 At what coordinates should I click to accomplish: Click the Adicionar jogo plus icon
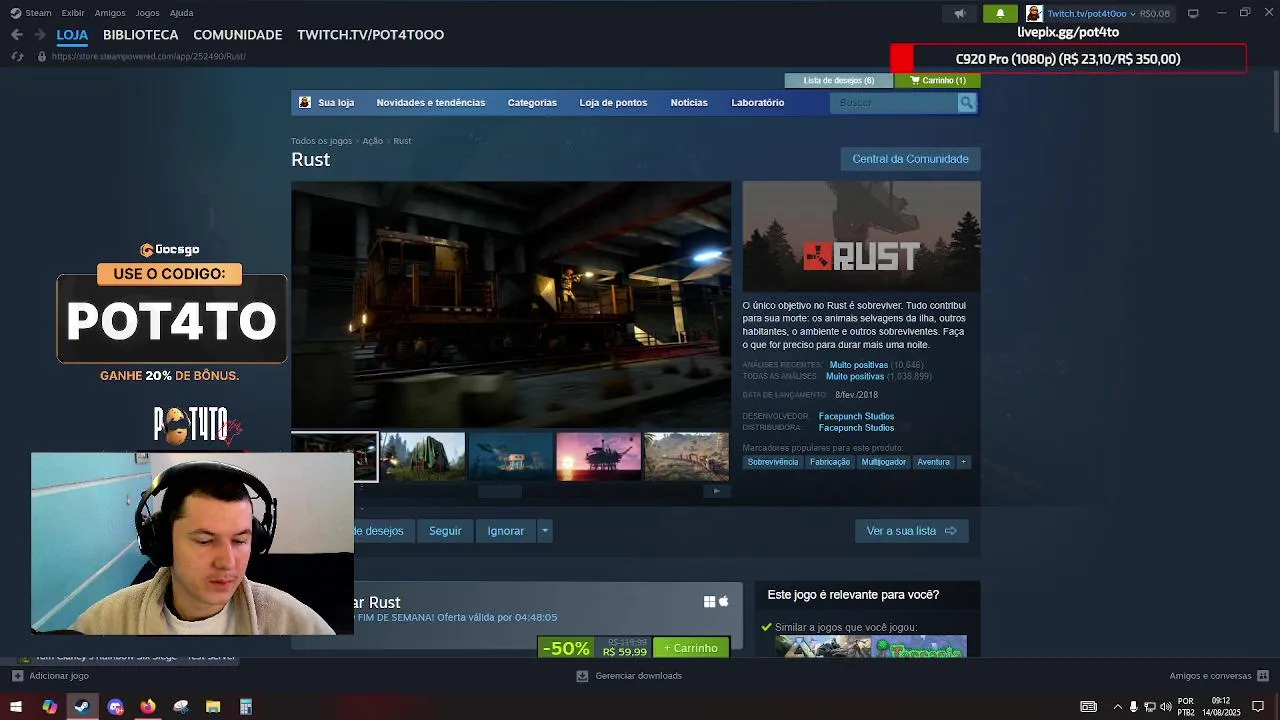click(16, 676)
